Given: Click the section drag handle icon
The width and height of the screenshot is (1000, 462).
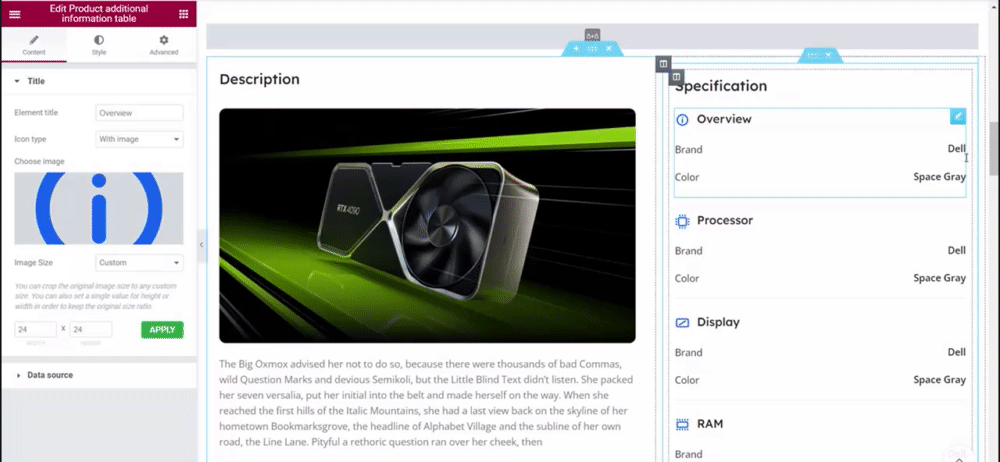Looking at the screenshot, I should (592, 48).
